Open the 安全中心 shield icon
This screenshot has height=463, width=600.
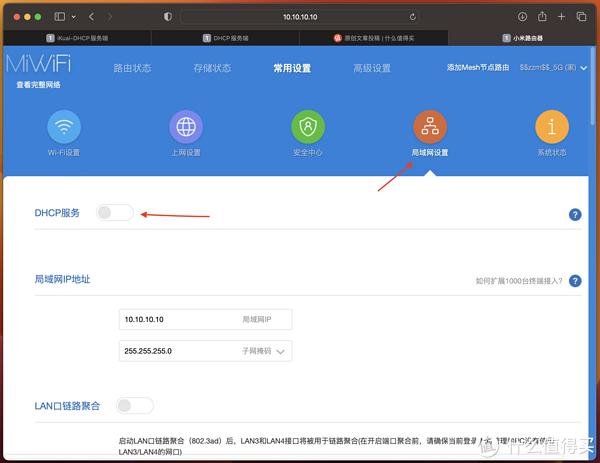point(307,127)
